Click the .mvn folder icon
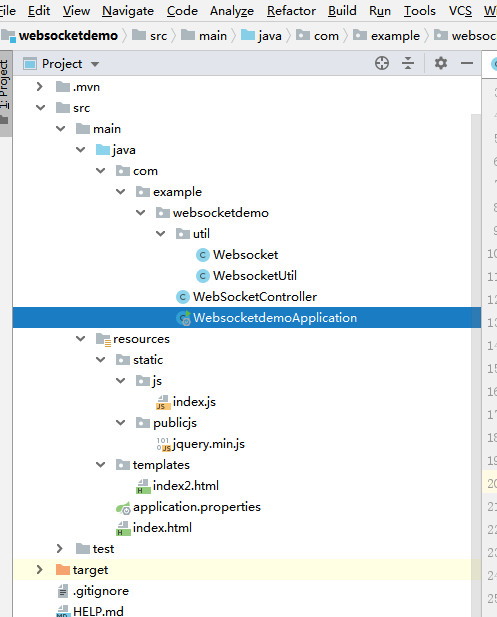This screenshot has height=617, width=497. tap(63, 87)
